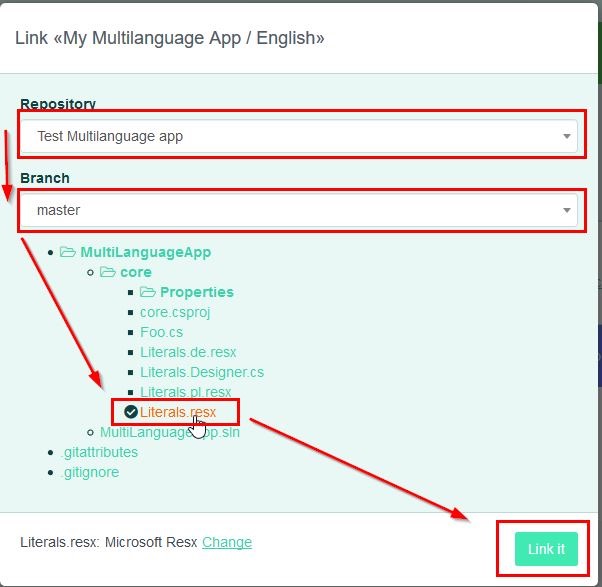The width and height of the screenshot is (602, 587).
Task: Open the Repository dropdown arrow
Action: [x=567, y=136]
